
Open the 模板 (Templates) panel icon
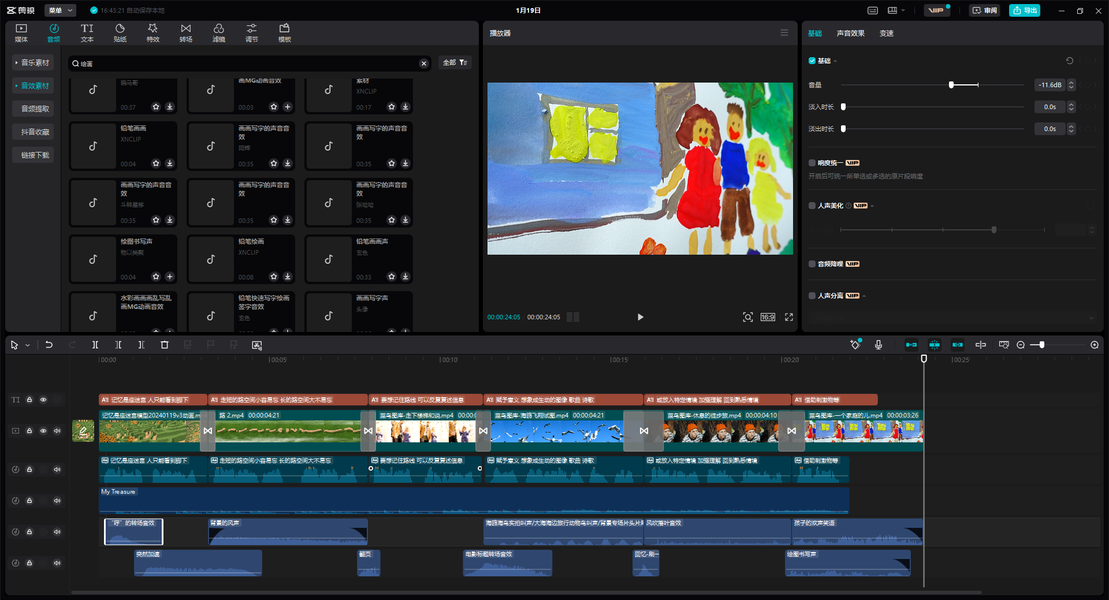[284, 33]
